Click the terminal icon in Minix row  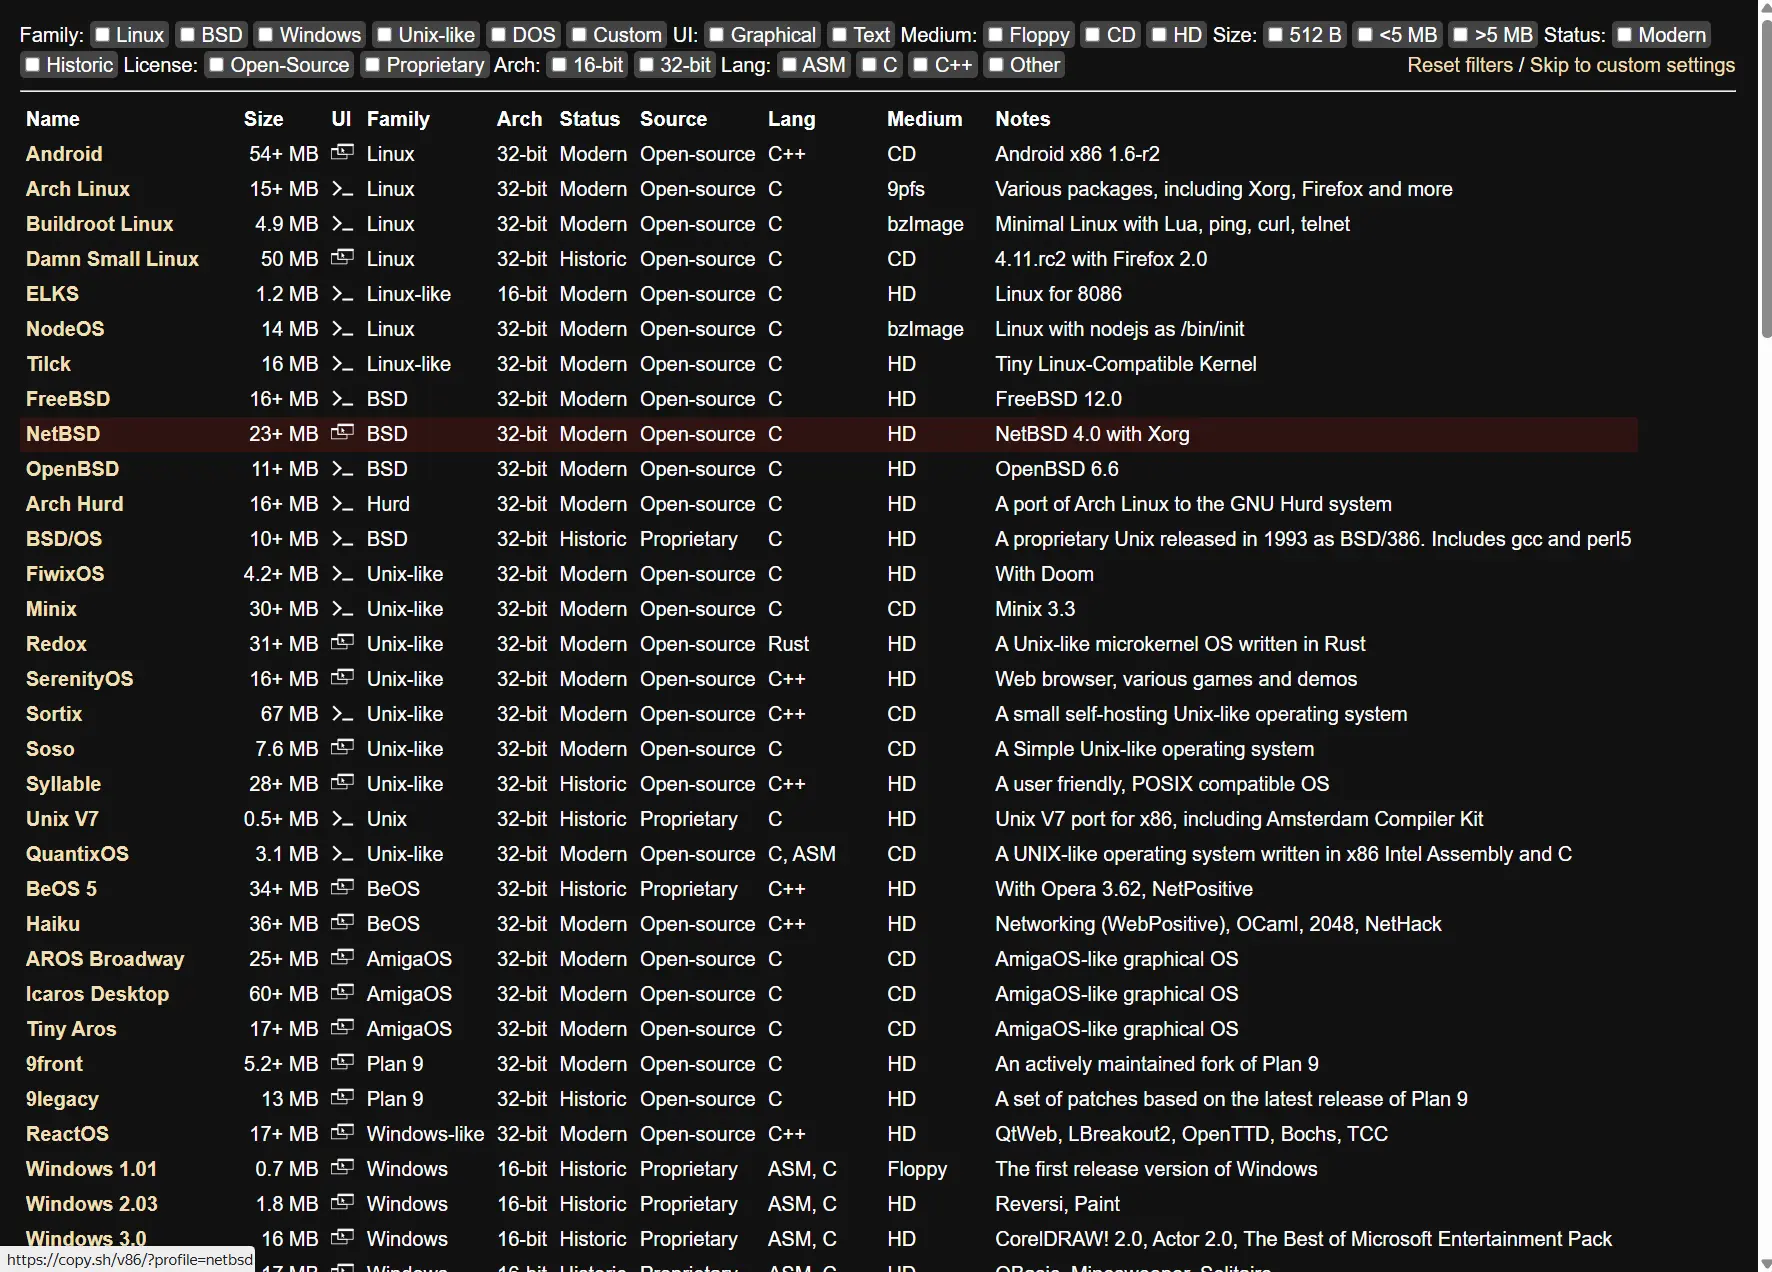tap(342, 609)
